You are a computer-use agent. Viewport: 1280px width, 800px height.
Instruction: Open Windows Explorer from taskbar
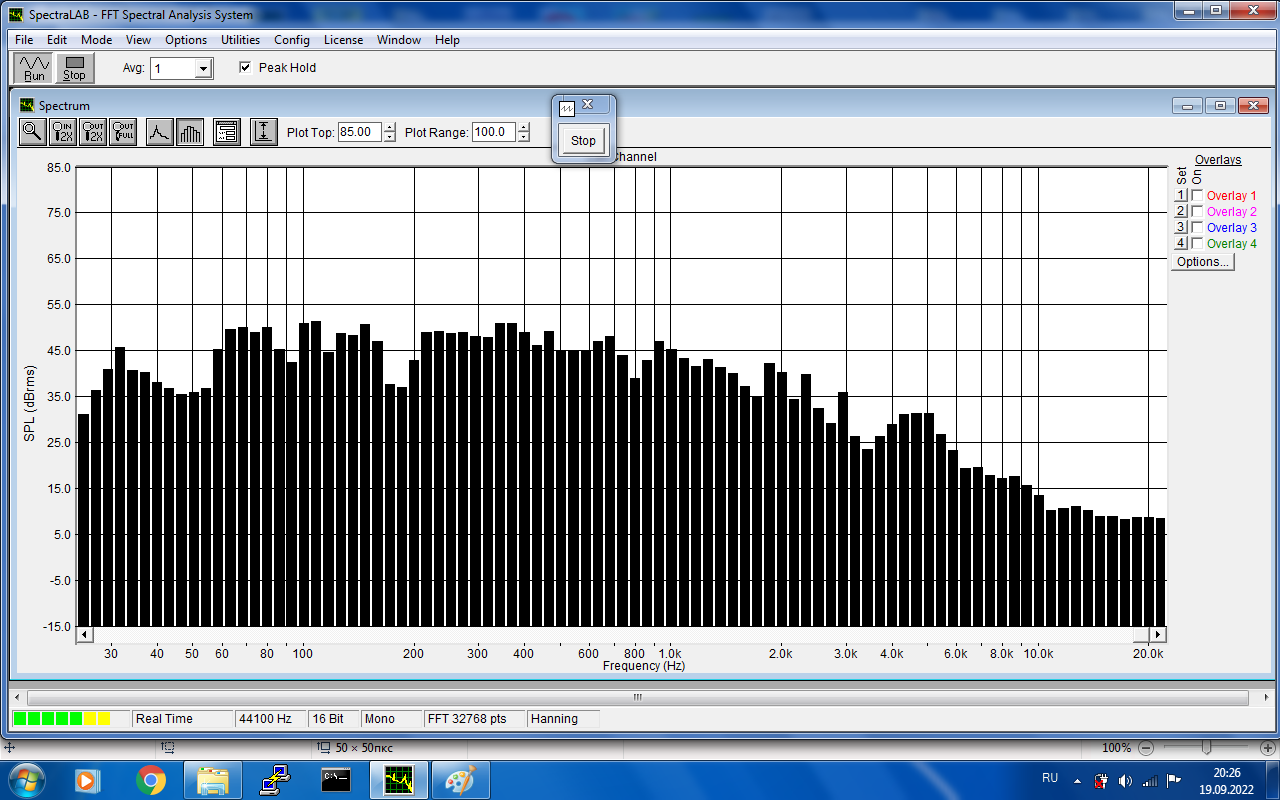pyautogui.click(x=214, y=779)
